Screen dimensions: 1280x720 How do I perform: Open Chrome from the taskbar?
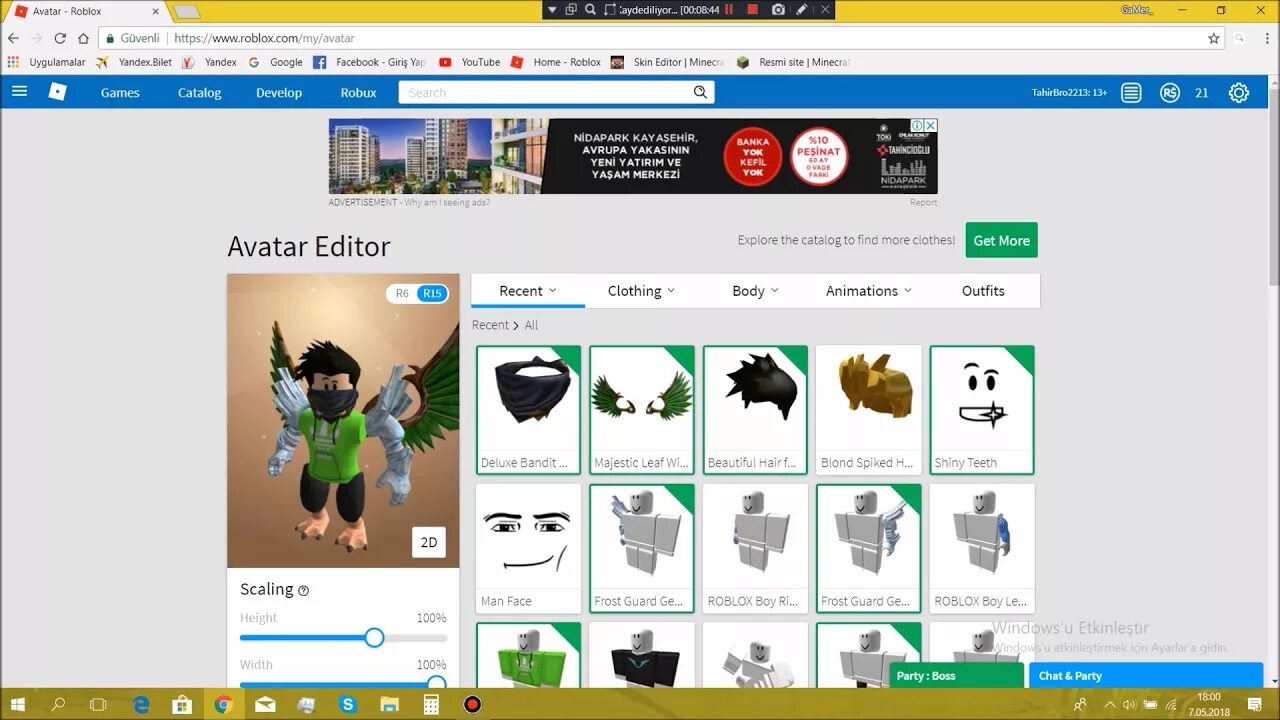coord(223,704)
